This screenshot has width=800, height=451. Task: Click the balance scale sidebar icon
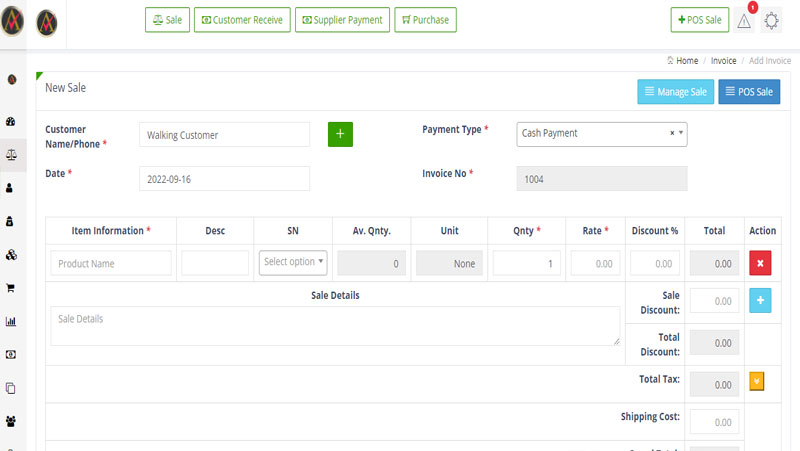coord(11,155)
